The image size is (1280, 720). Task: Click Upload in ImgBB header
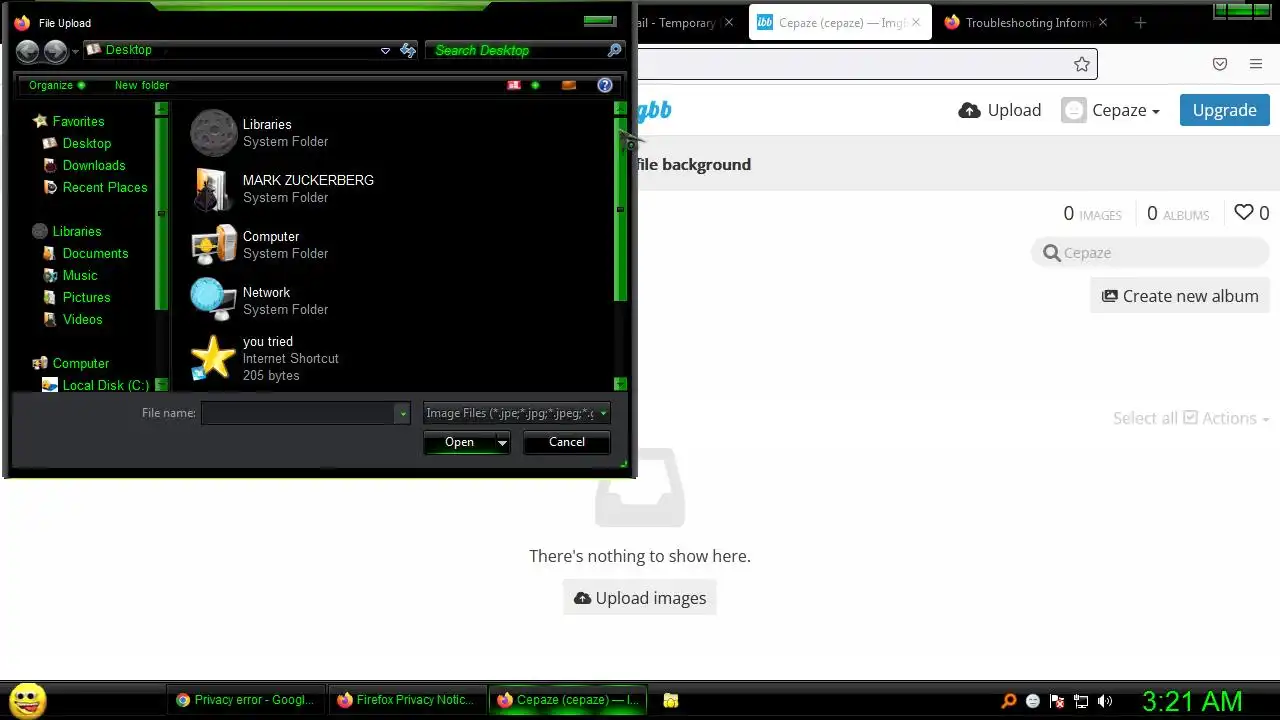click(999, 110)
